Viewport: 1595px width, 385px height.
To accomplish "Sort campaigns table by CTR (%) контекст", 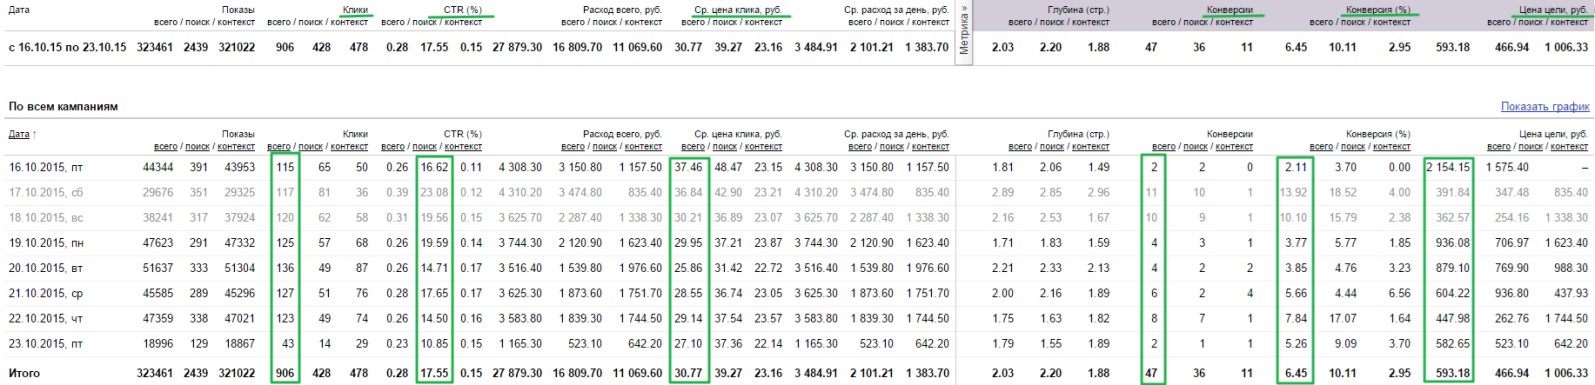I will coord(463,146).
